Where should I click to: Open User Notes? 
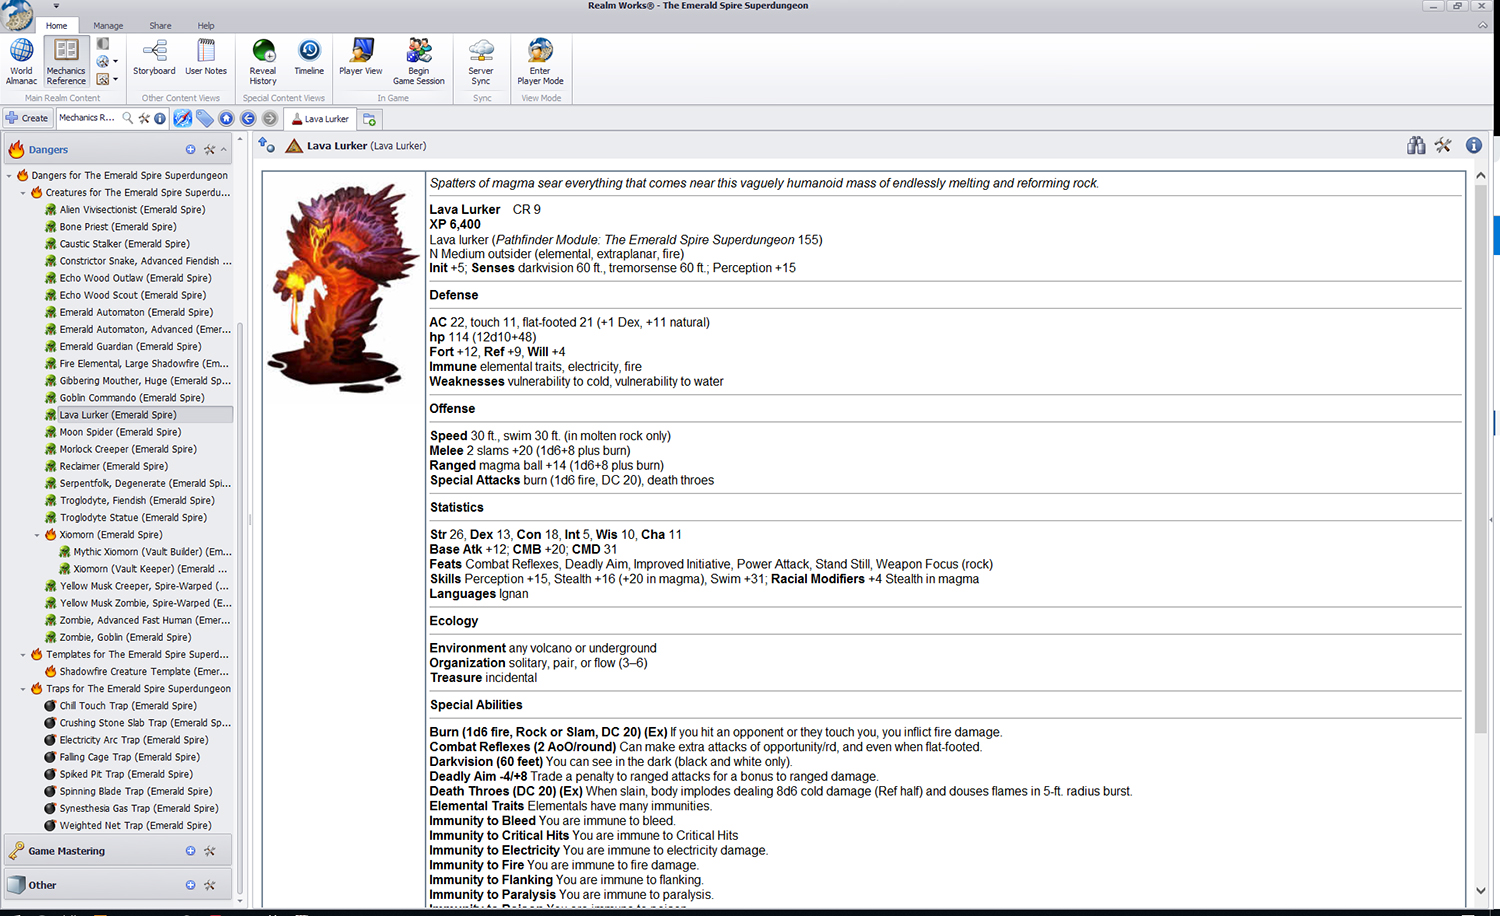[206, 58]
